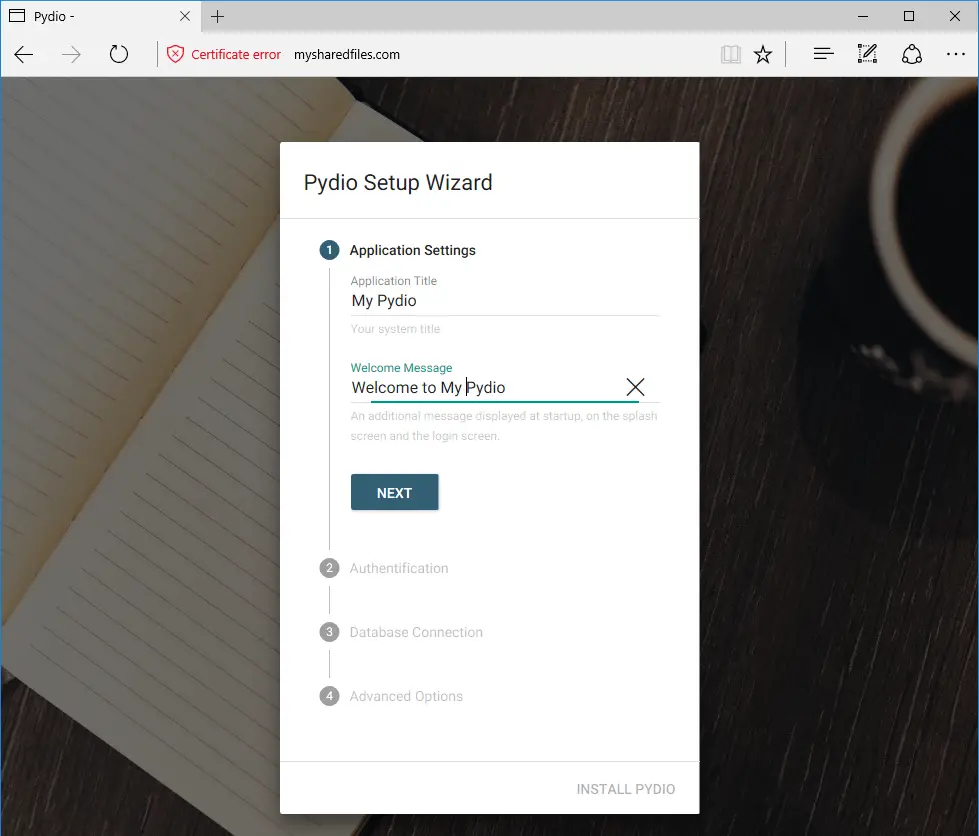Add page to favorites star icon
The height and width of the screenshot is (836, 979).
tap(762, 55)
